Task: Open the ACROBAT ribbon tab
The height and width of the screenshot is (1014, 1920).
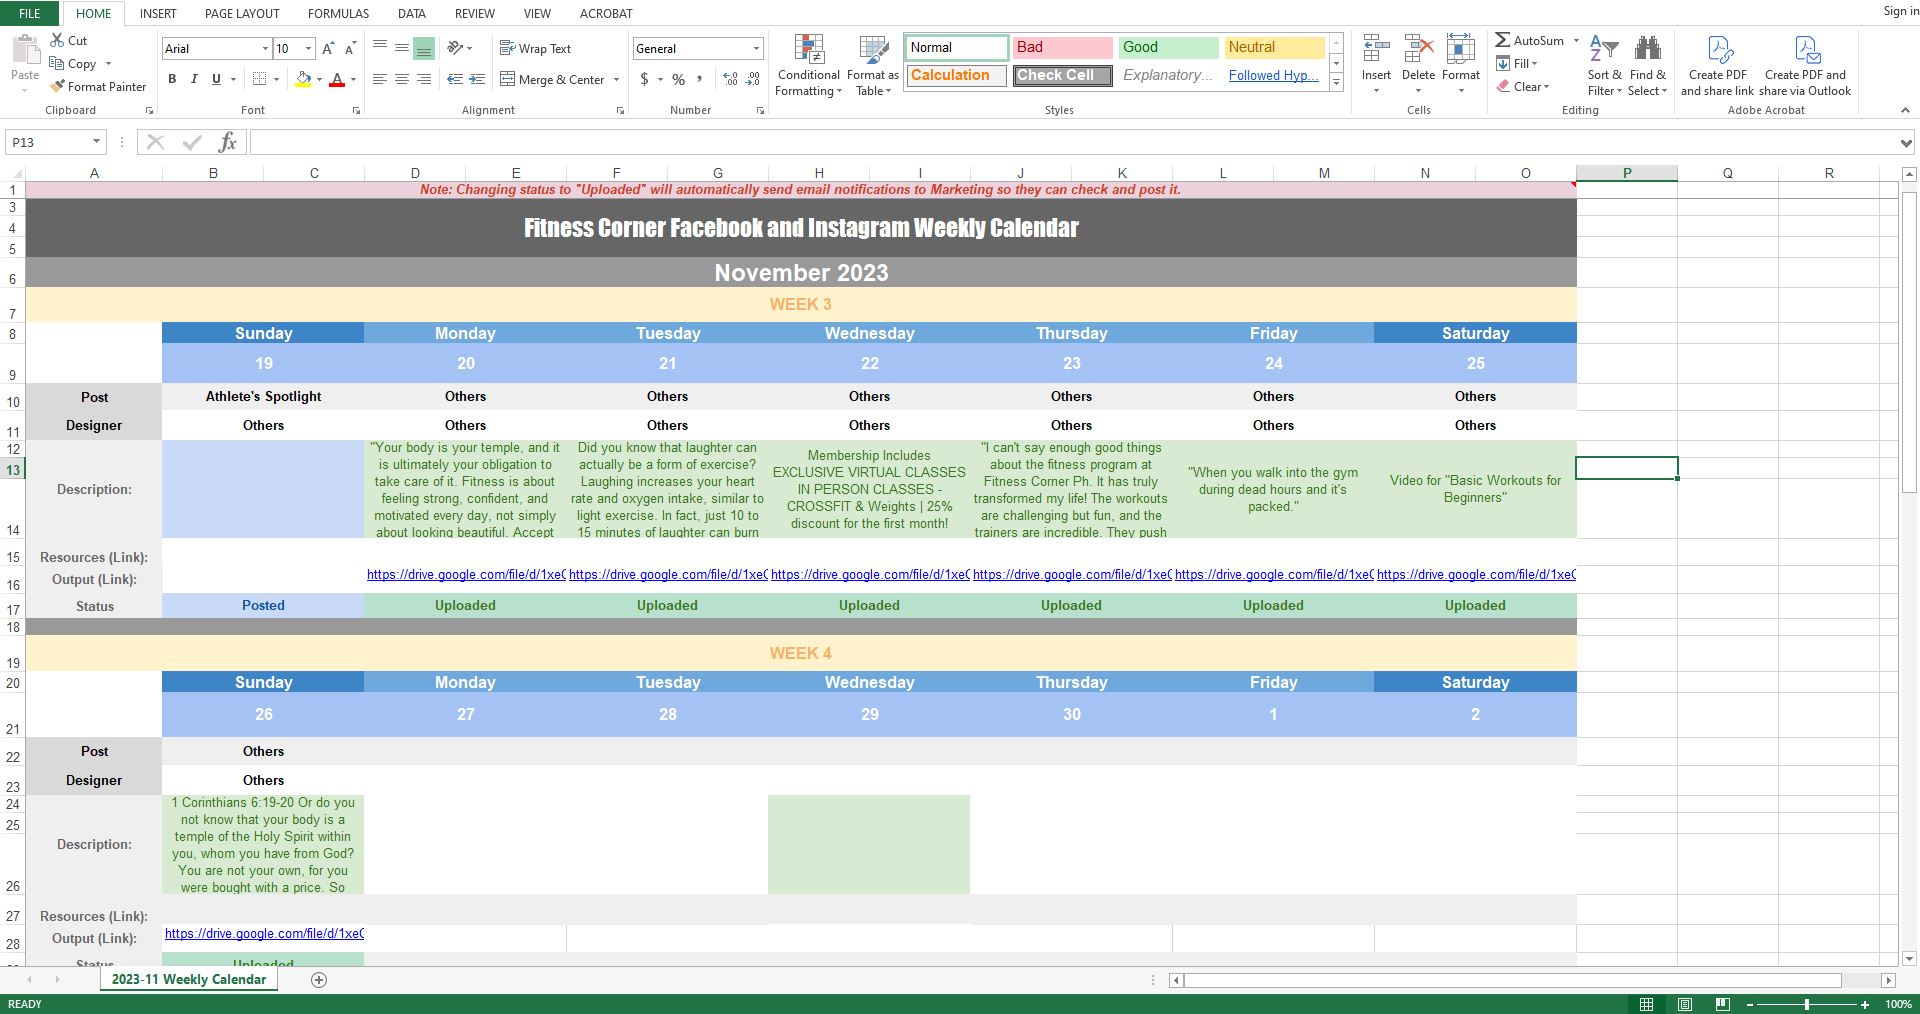Action: tap(606, 13)
